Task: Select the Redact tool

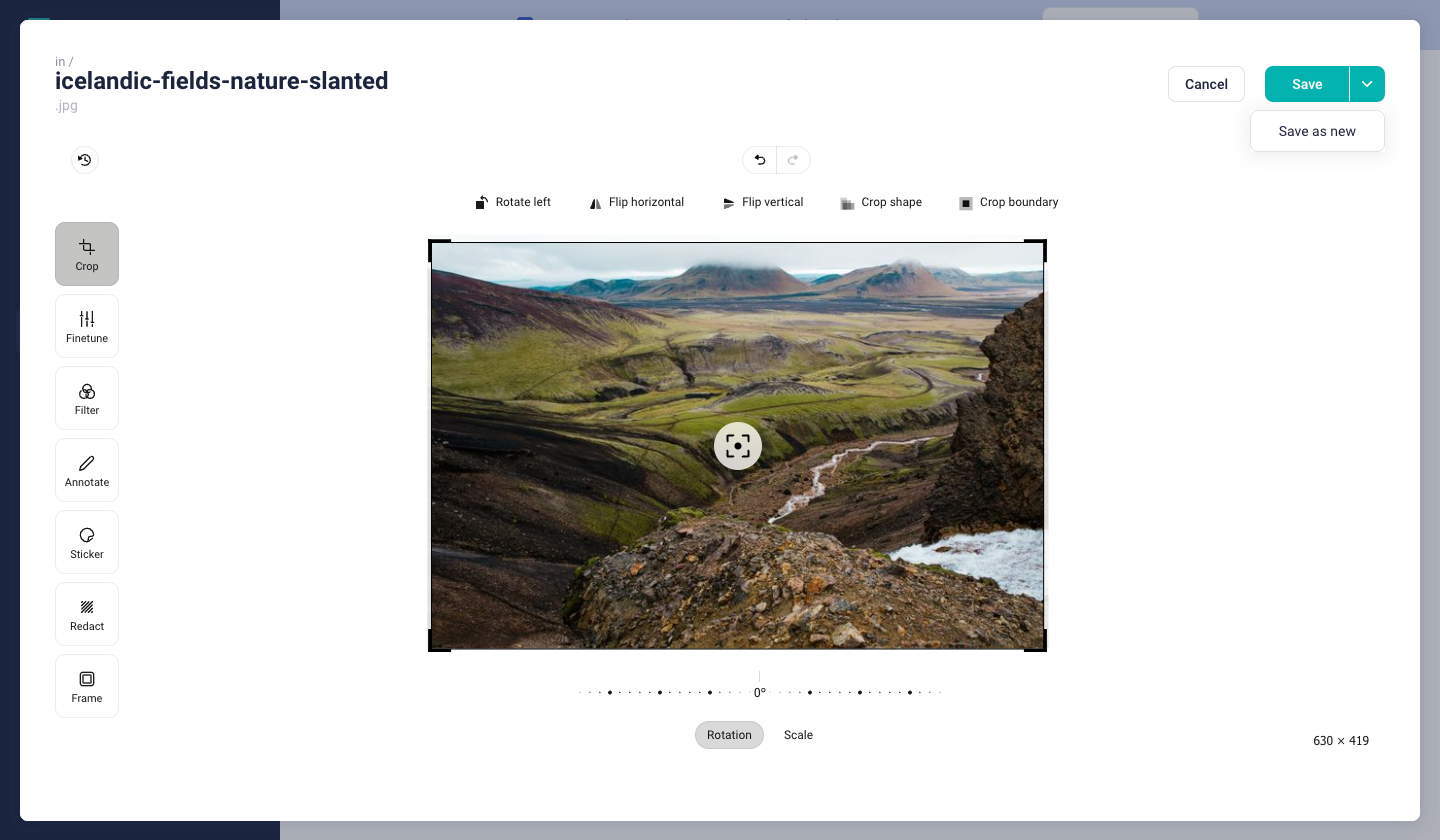Action: point(87,614)
